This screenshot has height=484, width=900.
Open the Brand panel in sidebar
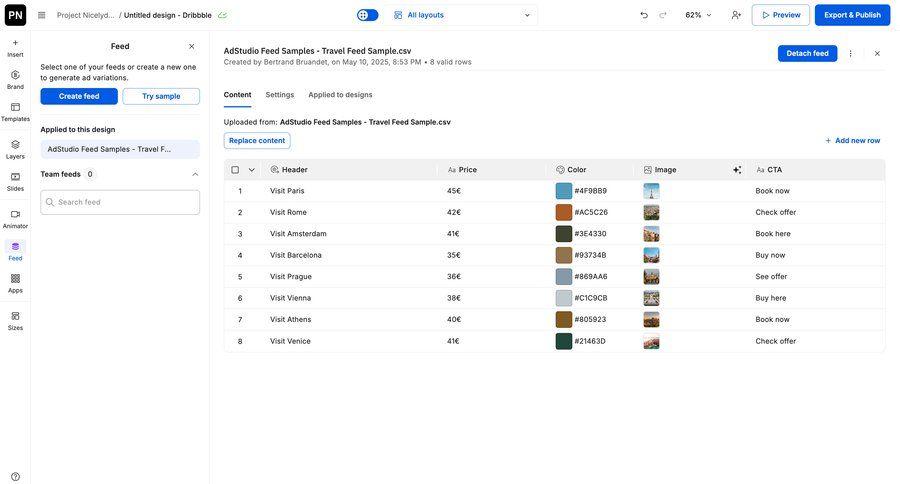[x=15, y=79]
